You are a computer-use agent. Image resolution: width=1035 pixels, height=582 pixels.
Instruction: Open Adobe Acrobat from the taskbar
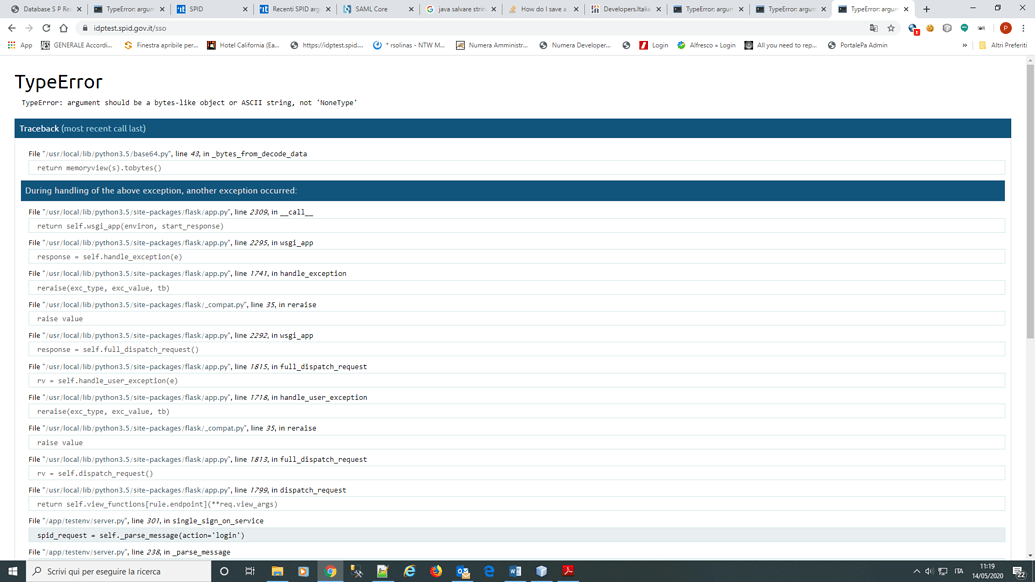(x=568, y=571)
